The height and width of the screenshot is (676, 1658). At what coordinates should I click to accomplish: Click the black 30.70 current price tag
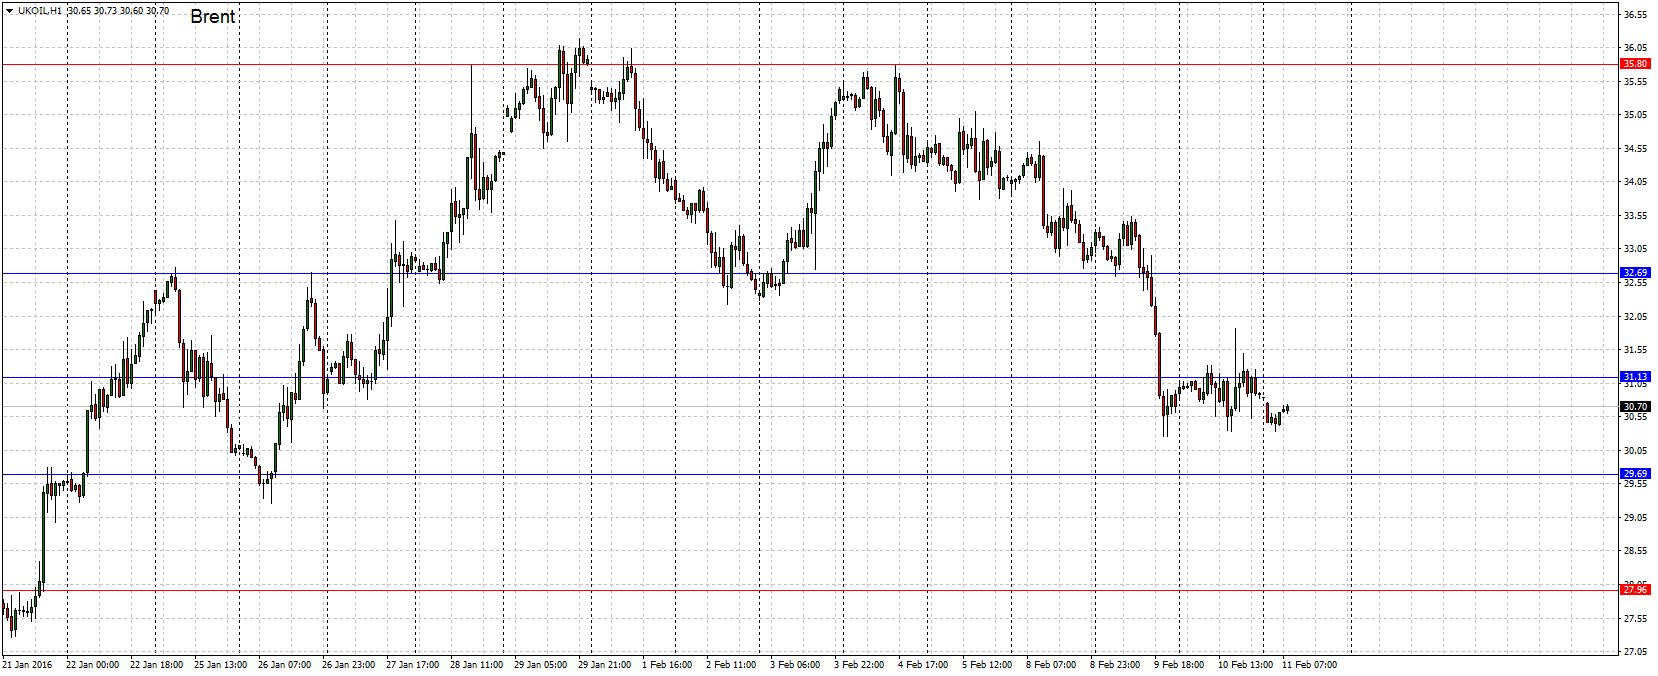coord(1635,406)
